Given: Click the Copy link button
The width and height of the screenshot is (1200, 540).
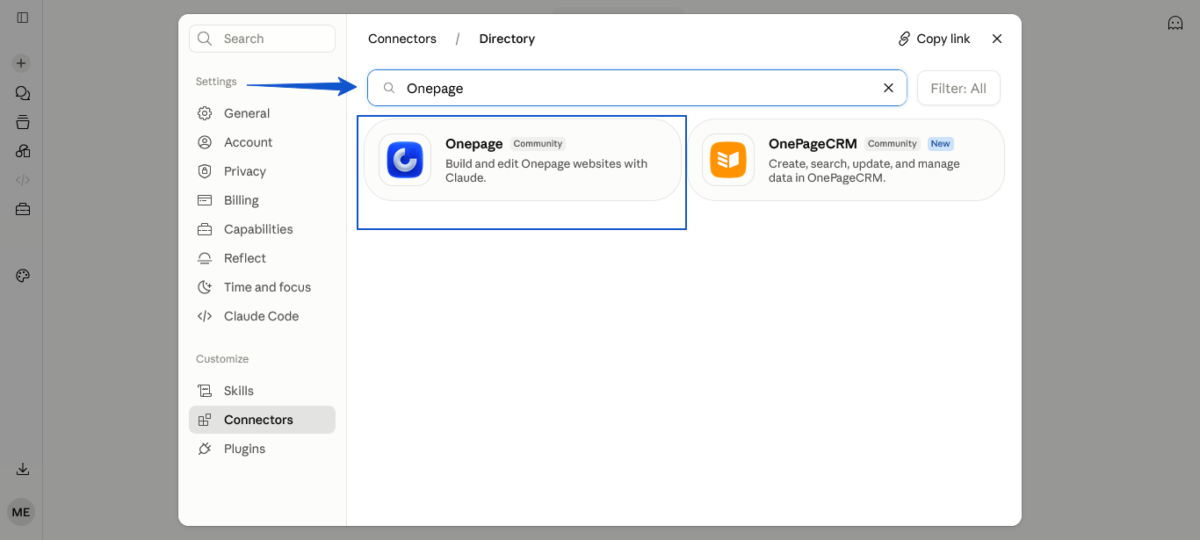Looking at the screenshot, I should (934, 39).
